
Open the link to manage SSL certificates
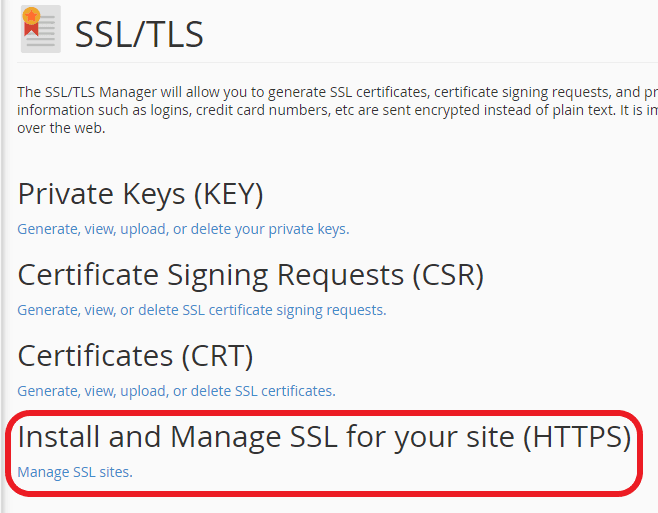click(176, 391)
